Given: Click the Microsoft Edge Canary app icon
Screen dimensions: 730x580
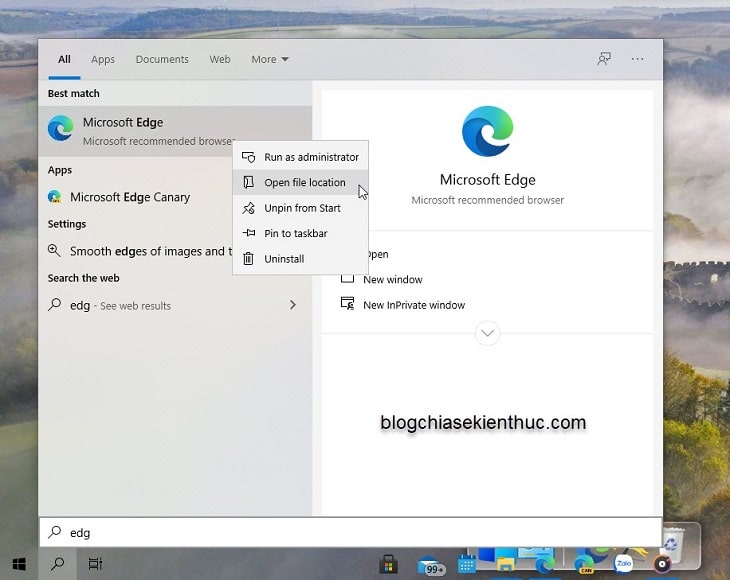Looking at the screenshot, I should click(54, 197).
